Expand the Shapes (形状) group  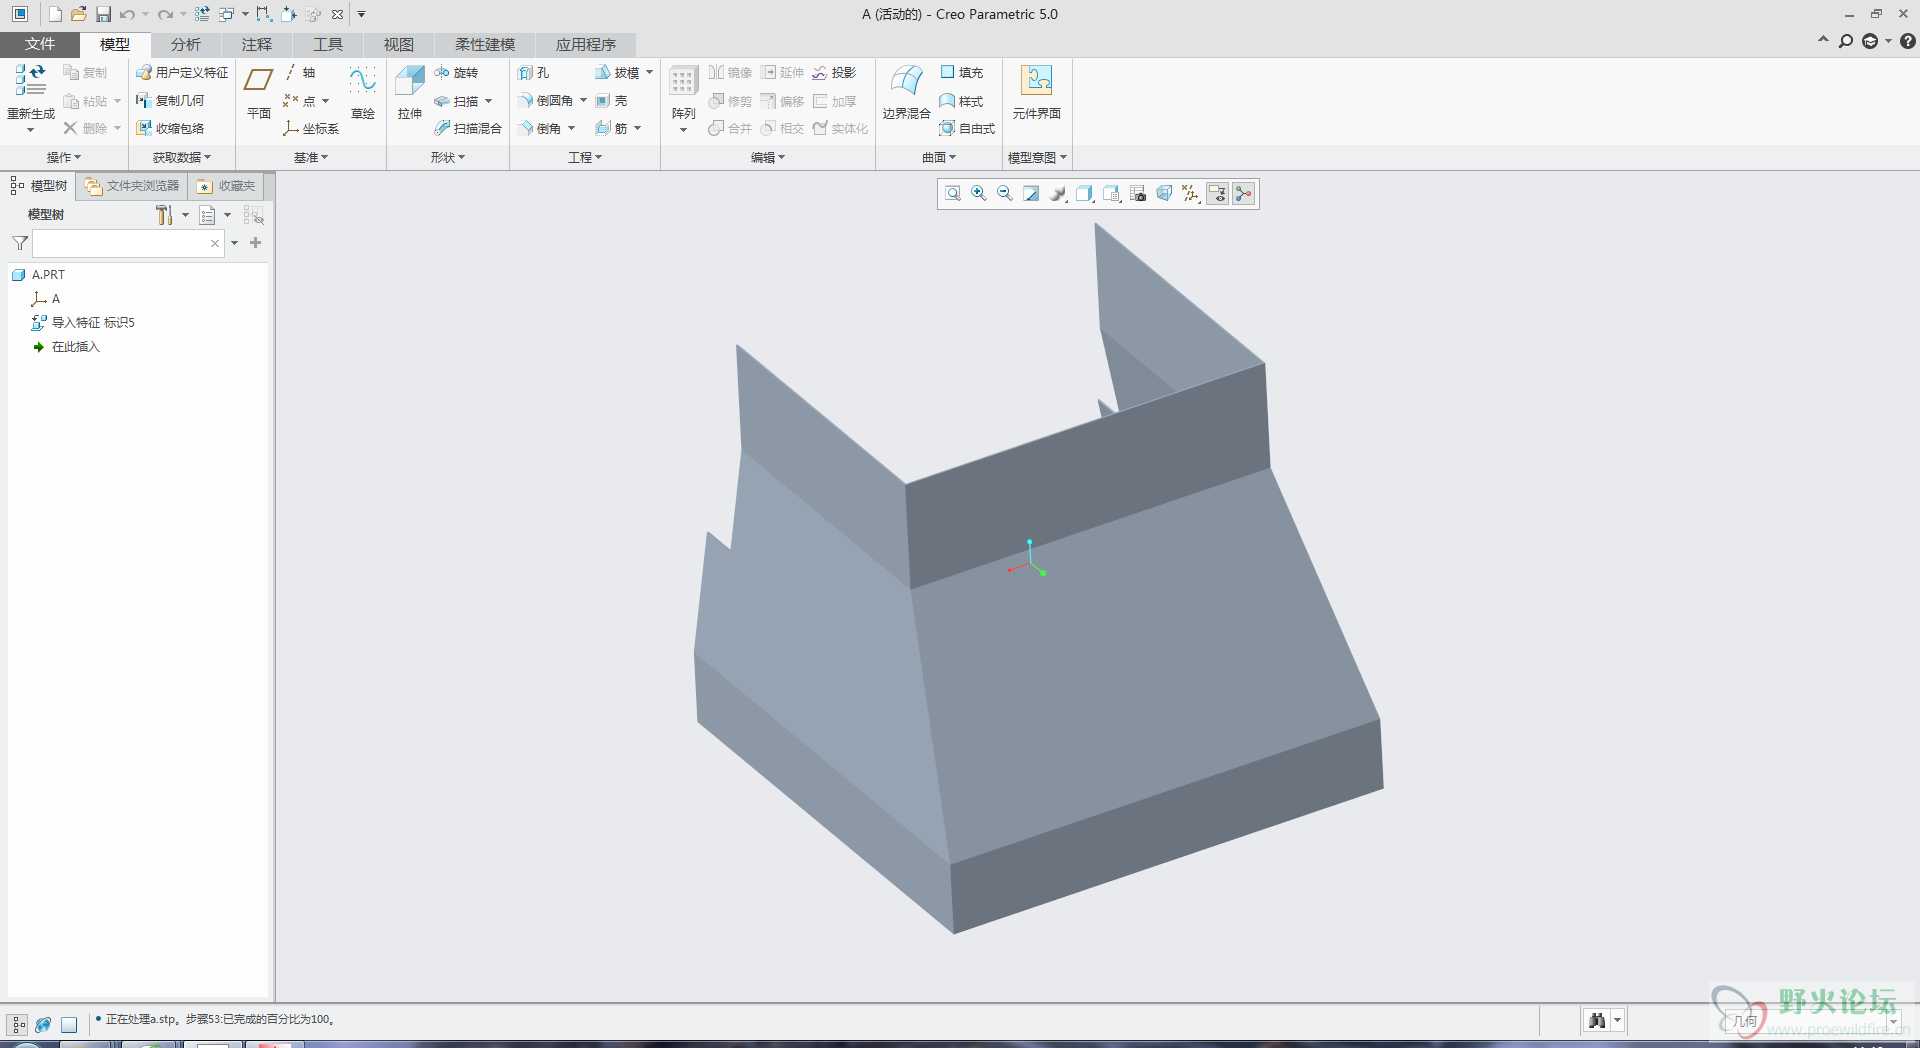(448, 158)
